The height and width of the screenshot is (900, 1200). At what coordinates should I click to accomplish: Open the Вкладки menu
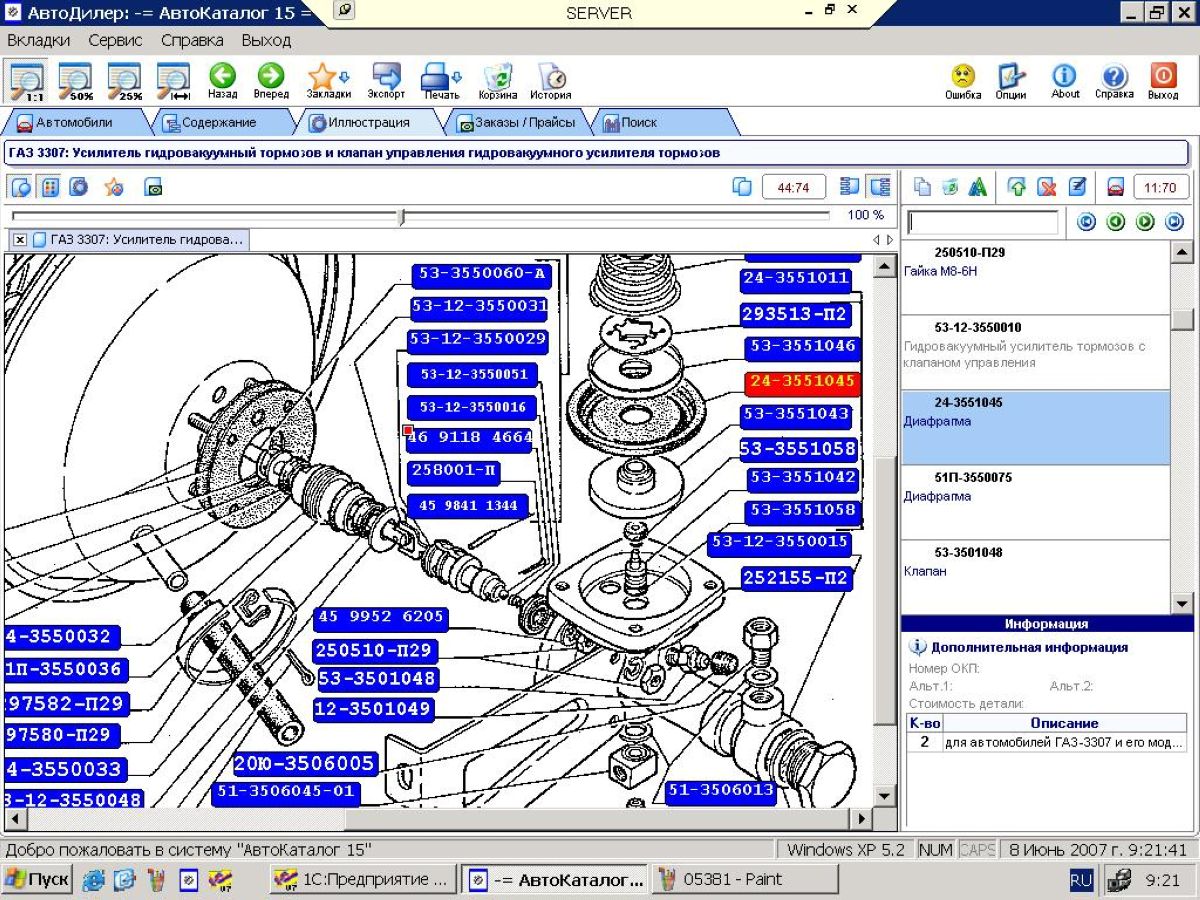coord(39,40)
